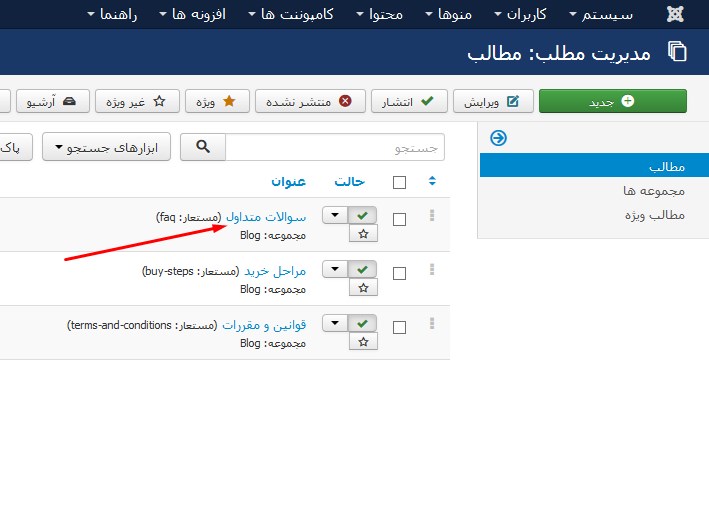Open the article قوانین و مقررات
Screen dimensions: 709x515
264,325
